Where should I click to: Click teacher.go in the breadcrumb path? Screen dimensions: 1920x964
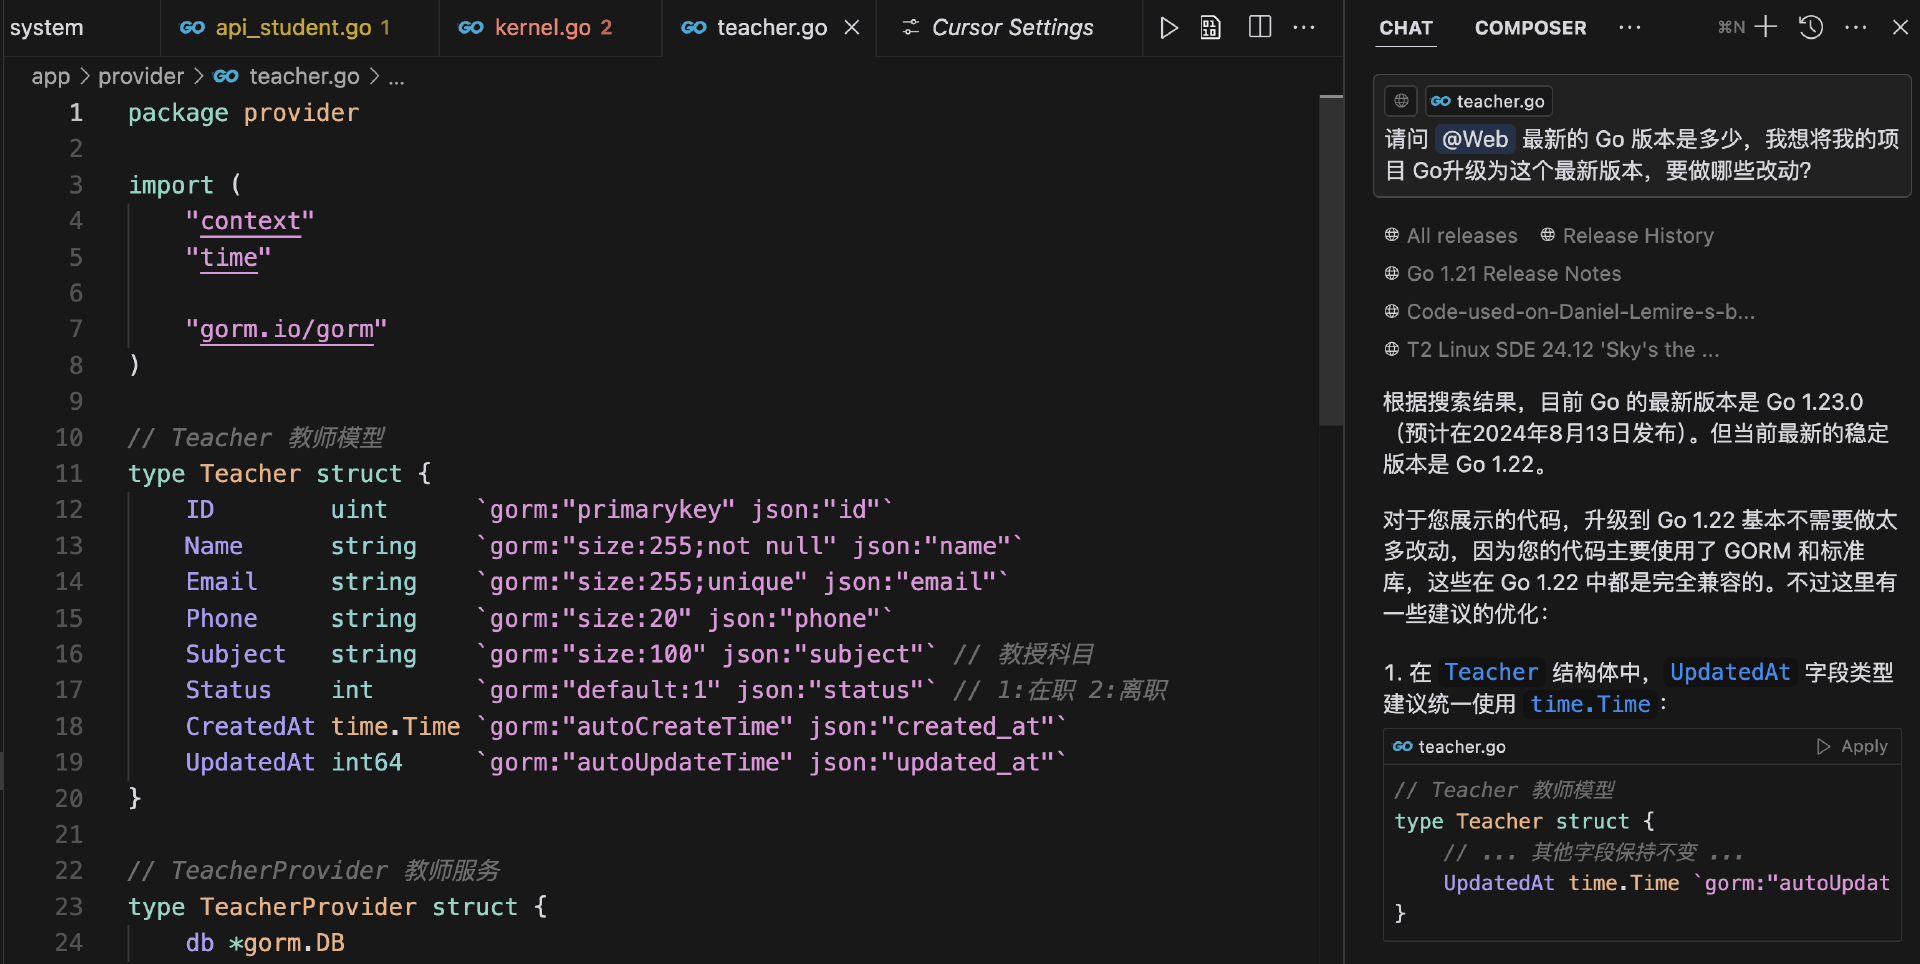304,76
